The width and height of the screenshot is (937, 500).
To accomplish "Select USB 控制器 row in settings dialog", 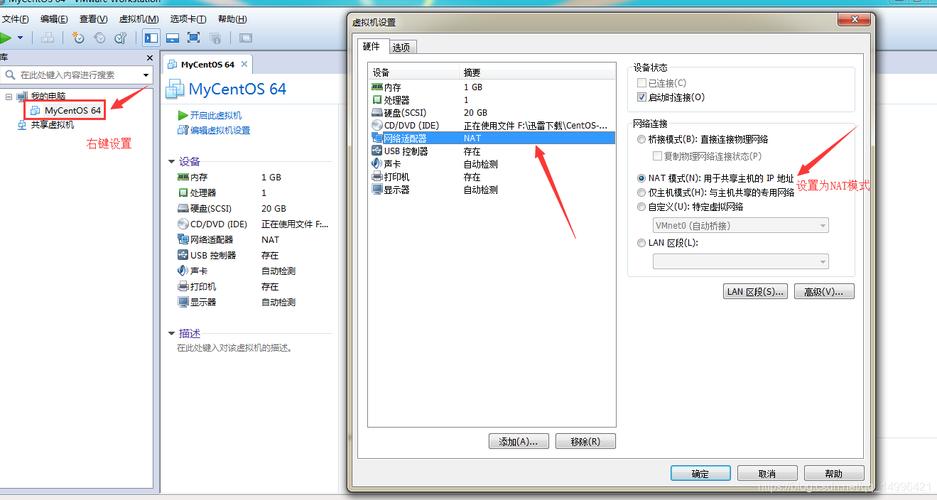I will tap(491, 151).
